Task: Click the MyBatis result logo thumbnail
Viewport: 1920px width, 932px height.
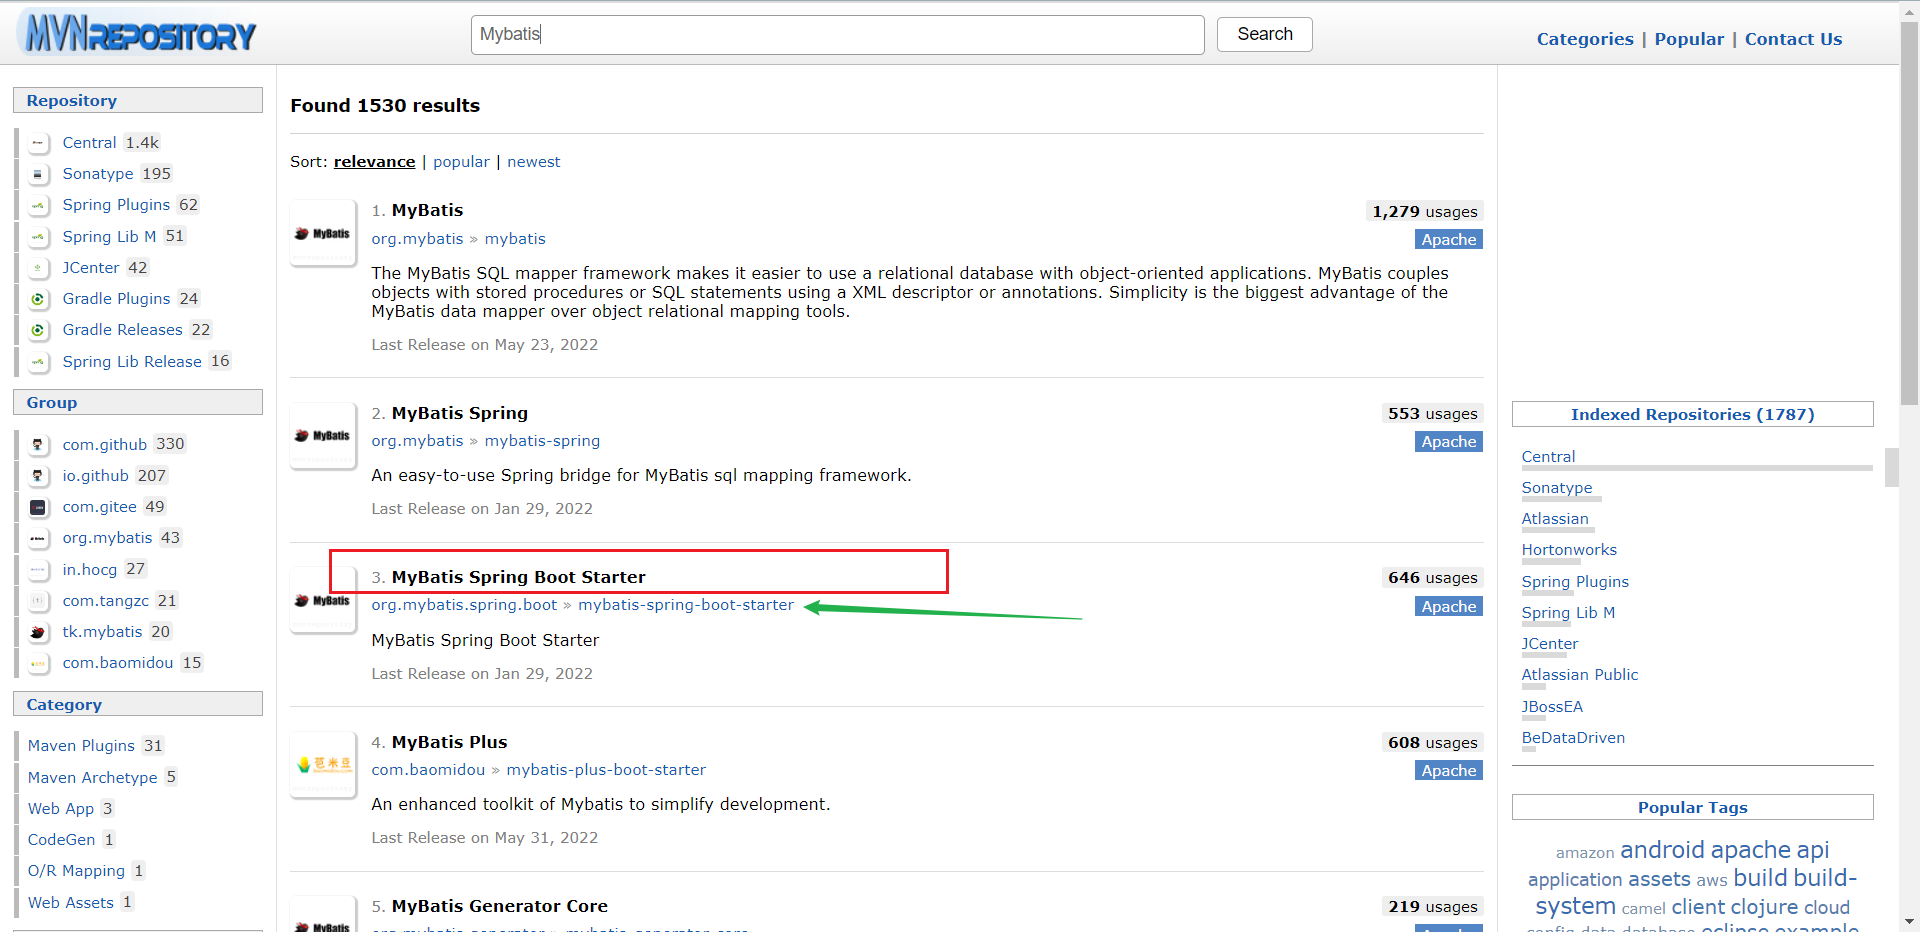Action: [323, 233]
